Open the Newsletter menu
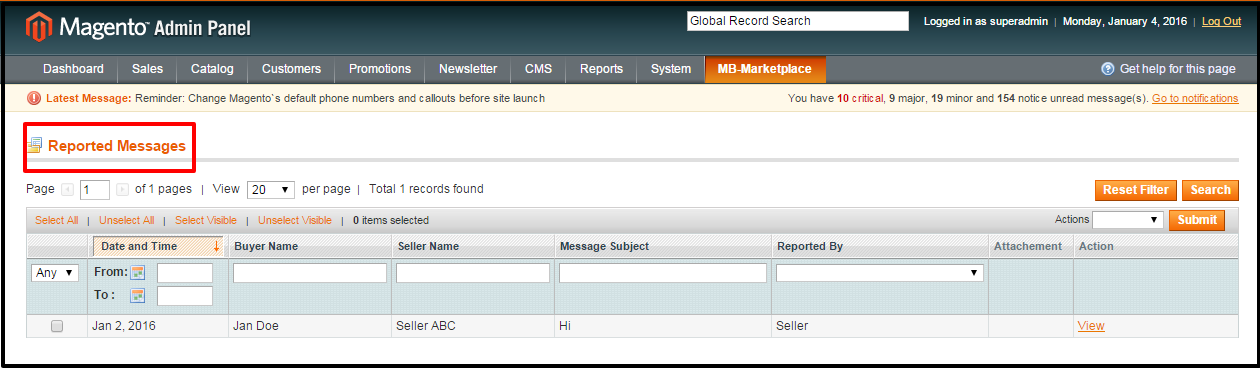This screenshot has width=1260, height=369. point(468,69)
